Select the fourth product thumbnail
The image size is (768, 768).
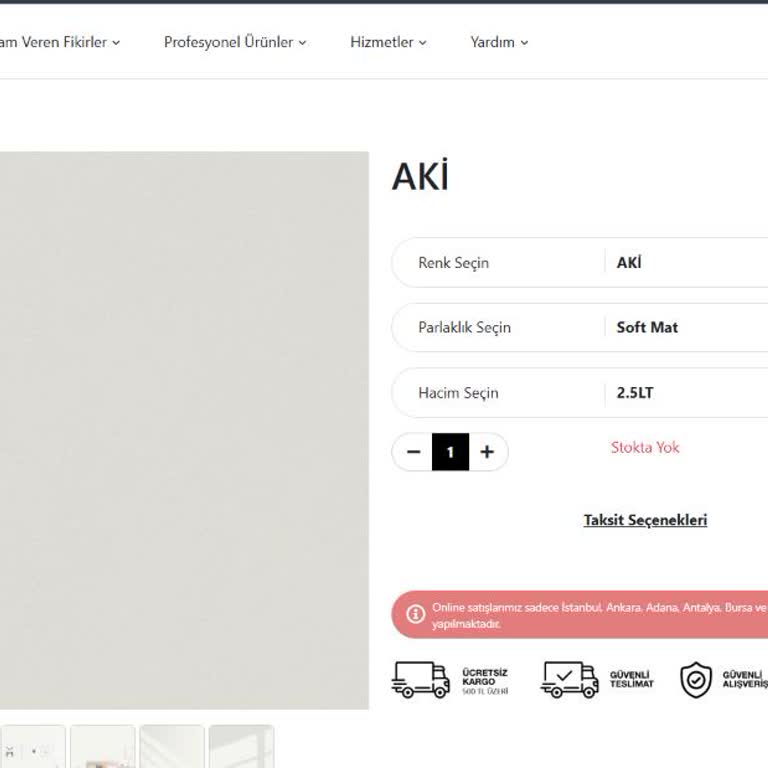pos(241,746)
